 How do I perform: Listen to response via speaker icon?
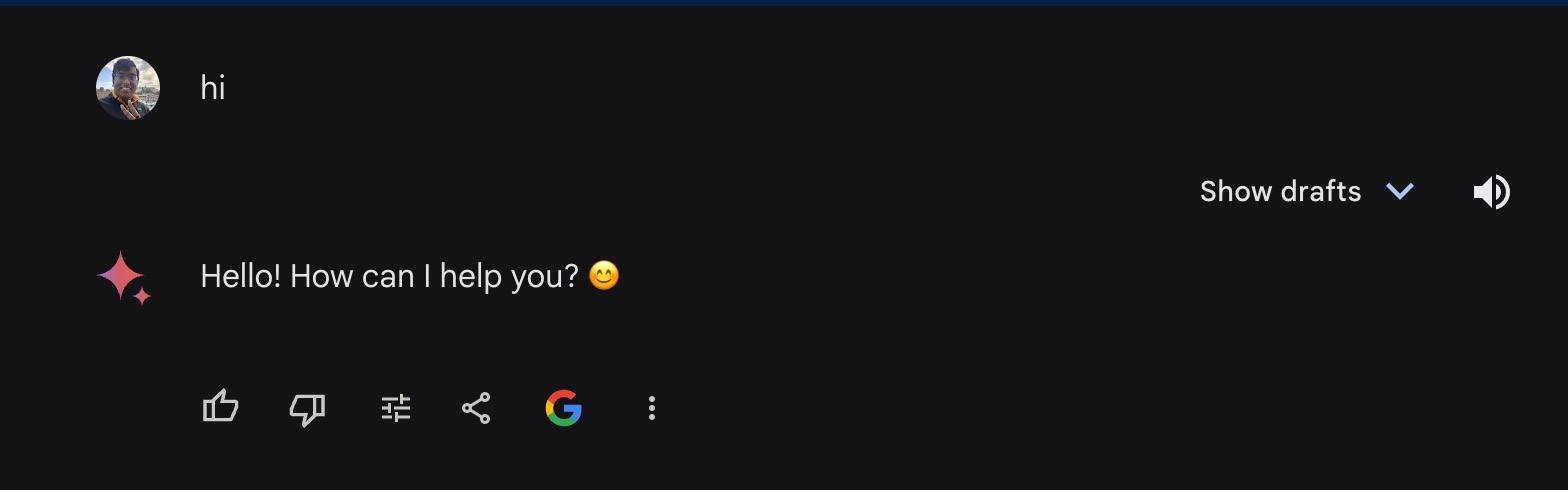coord(1491,191)
